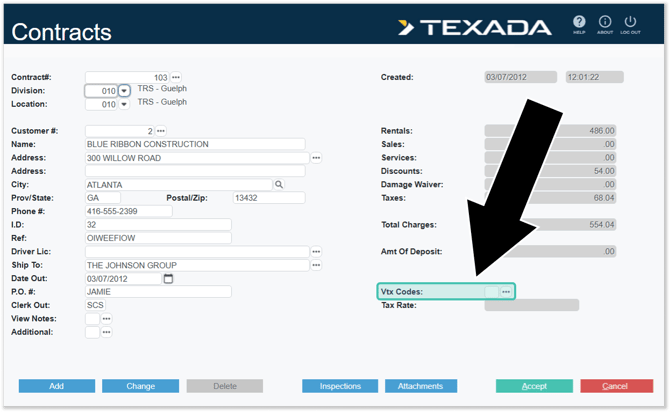Click the View Notes small box

point(92,318)
